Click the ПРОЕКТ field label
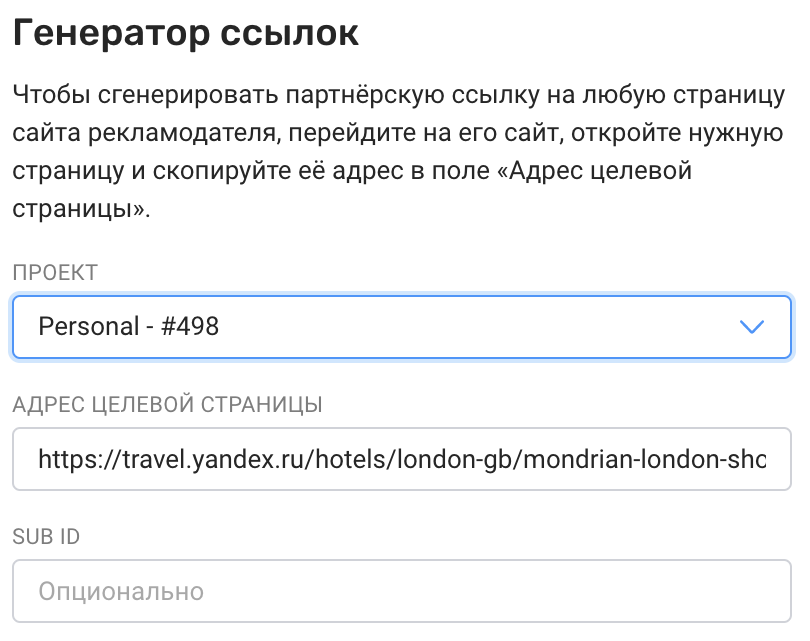 [x=55, y=273]
